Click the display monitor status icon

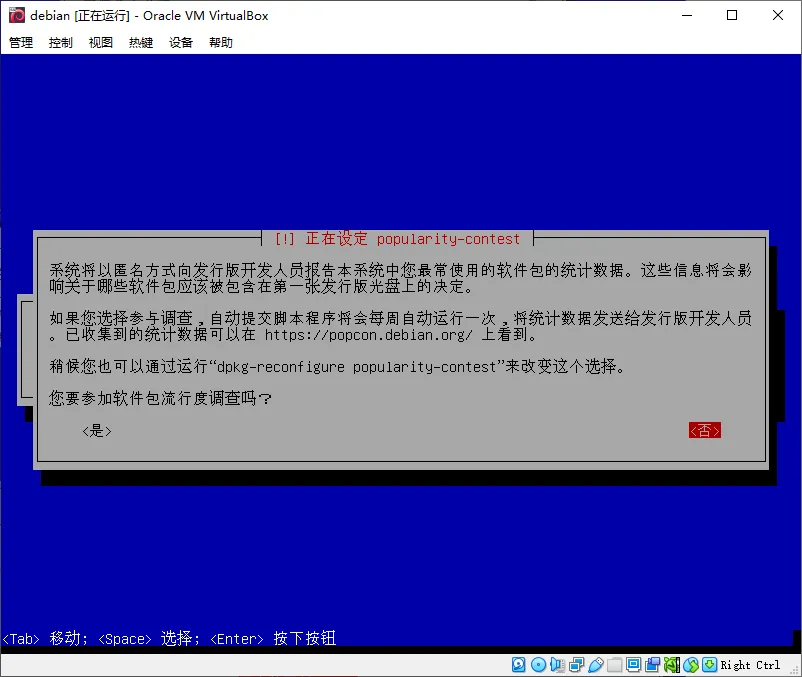click(633, 665)
